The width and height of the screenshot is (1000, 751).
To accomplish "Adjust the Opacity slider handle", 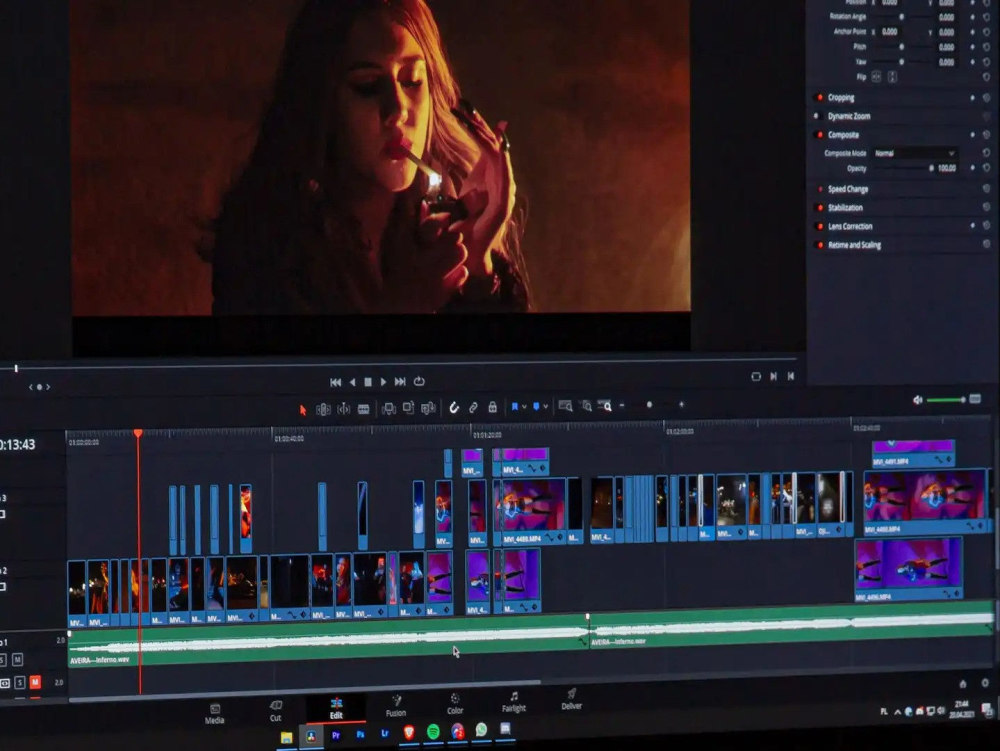I will 931,168.
